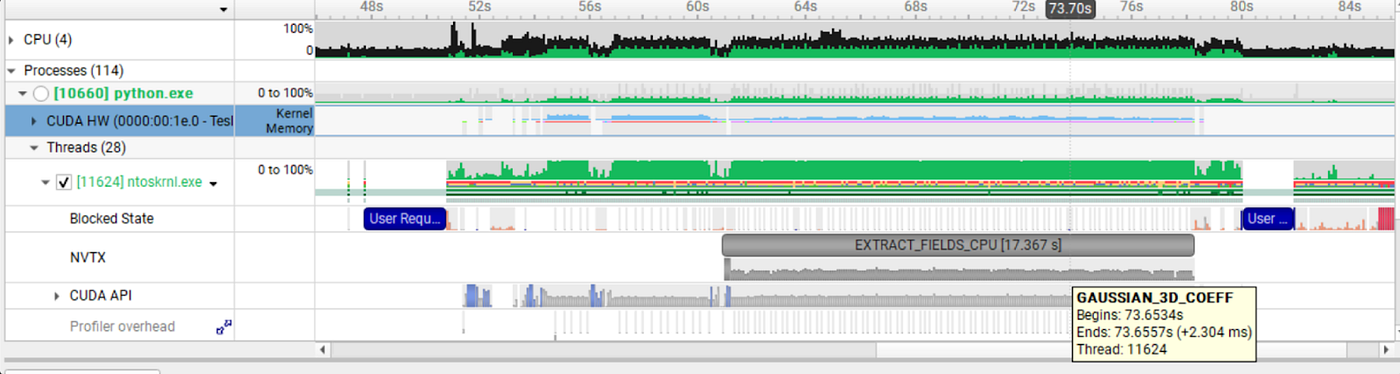Collapse the python.exe process row

point(22,93)
